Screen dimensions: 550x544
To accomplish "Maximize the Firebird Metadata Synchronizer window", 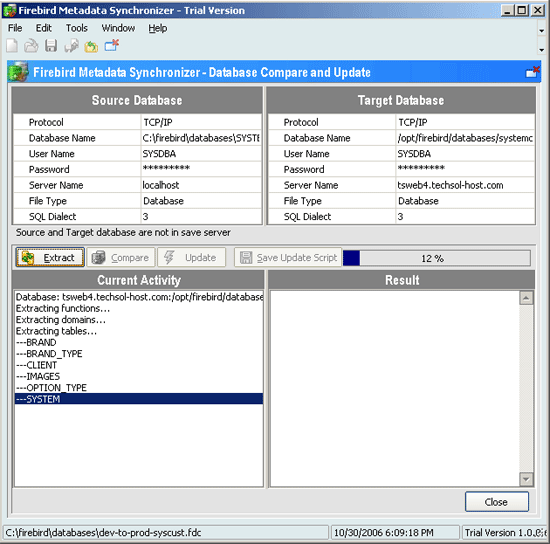I will [x=522, y=11].
